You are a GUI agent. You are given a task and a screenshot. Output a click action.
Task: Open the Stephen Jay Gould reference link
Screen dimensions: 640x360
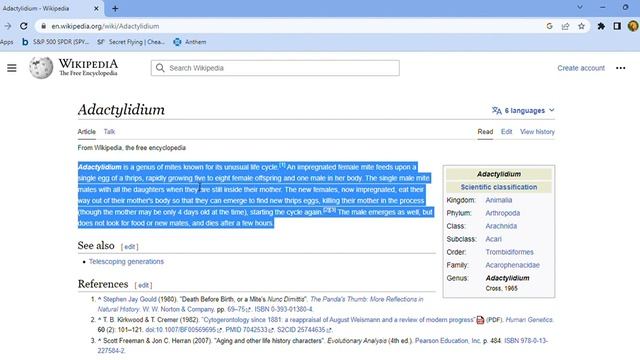(130, 299)
